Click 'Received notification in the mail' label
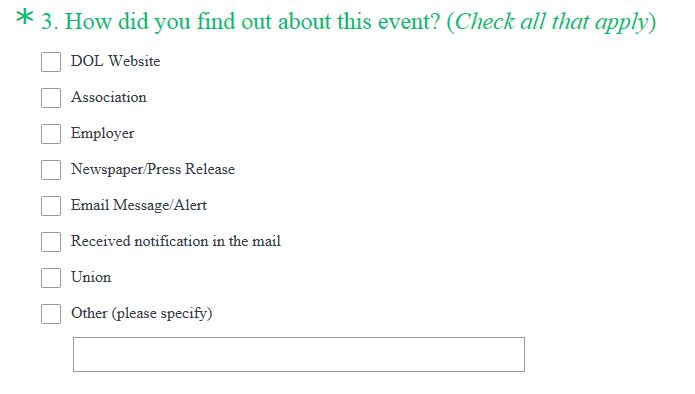The height and width of the screenshot is (394, 695). click(x=176, y=241)
